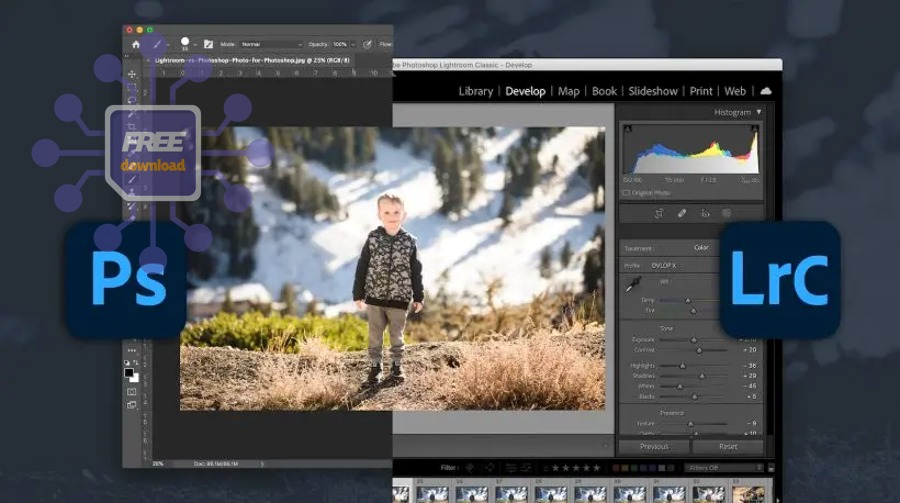Screen dimensions: 900x503
Task: Toggle Quick Mask mode in Photoshop
Action: (131, 392)
